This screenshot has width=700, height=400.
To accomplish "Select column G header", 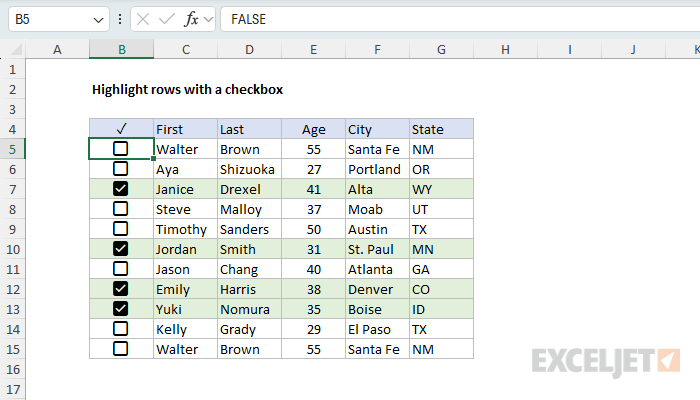I will tap(442, 49).
